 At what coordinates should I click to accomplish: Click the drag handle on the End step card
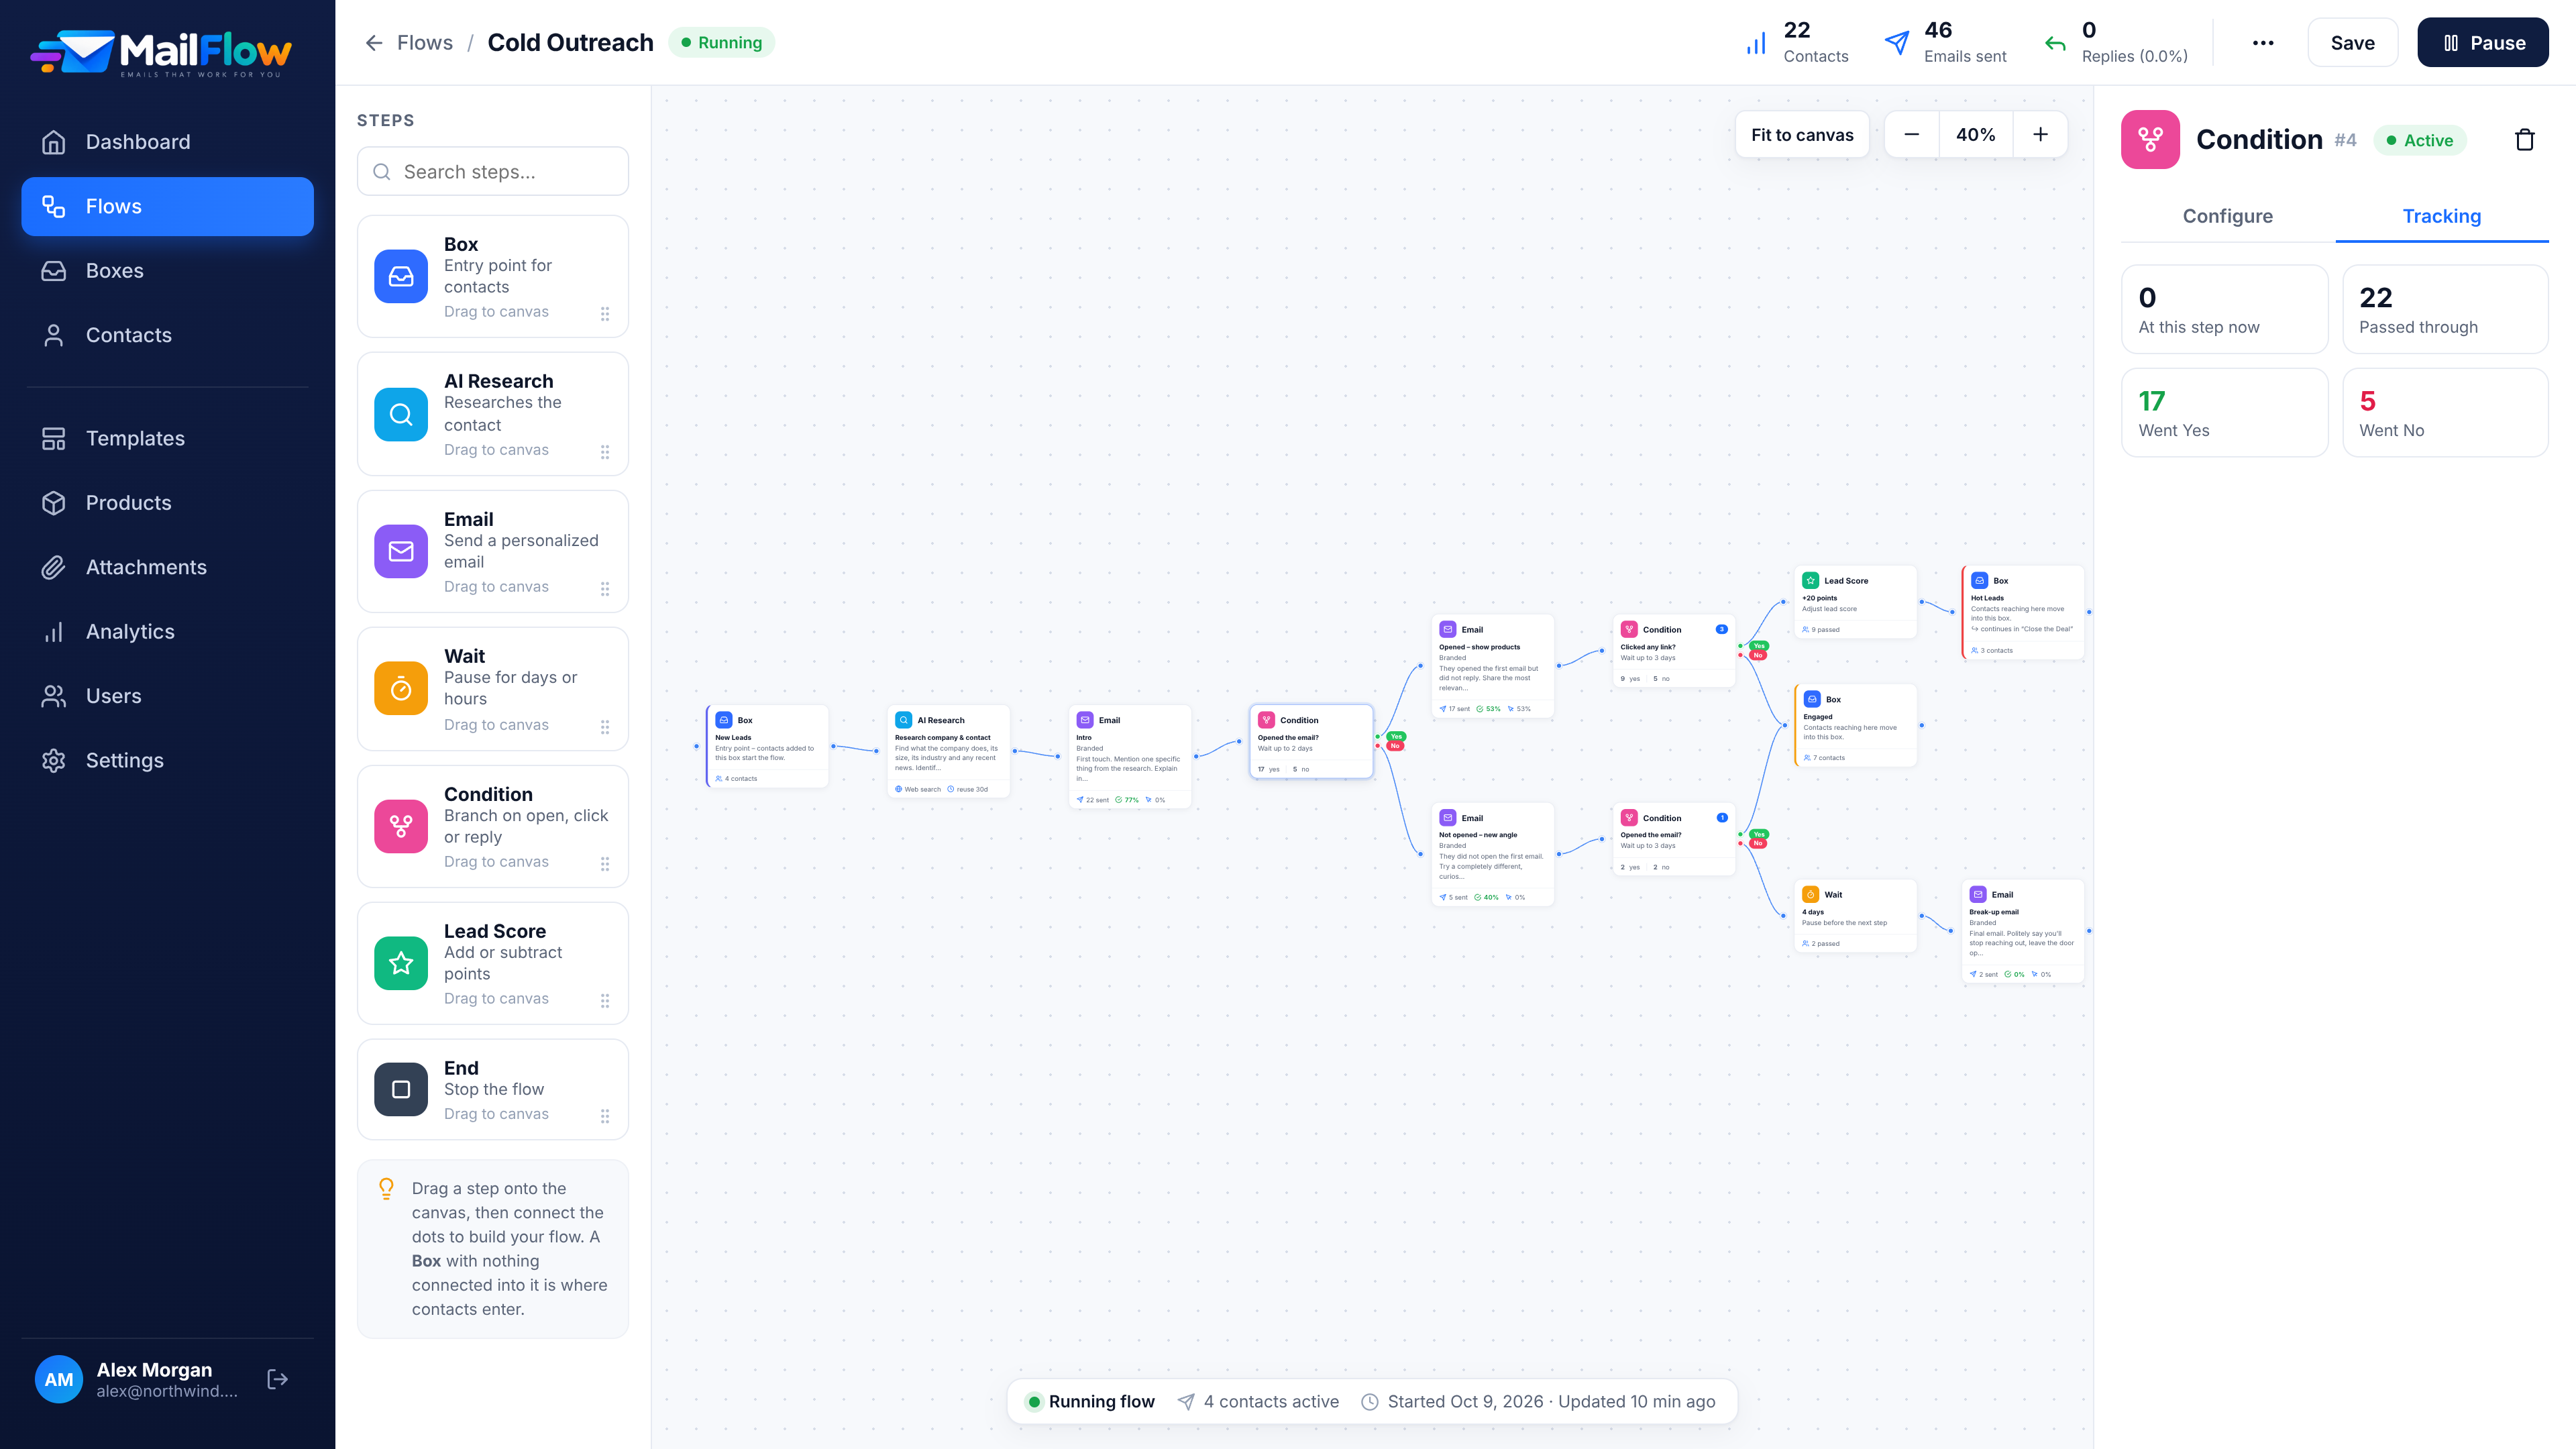[605, 1116]
